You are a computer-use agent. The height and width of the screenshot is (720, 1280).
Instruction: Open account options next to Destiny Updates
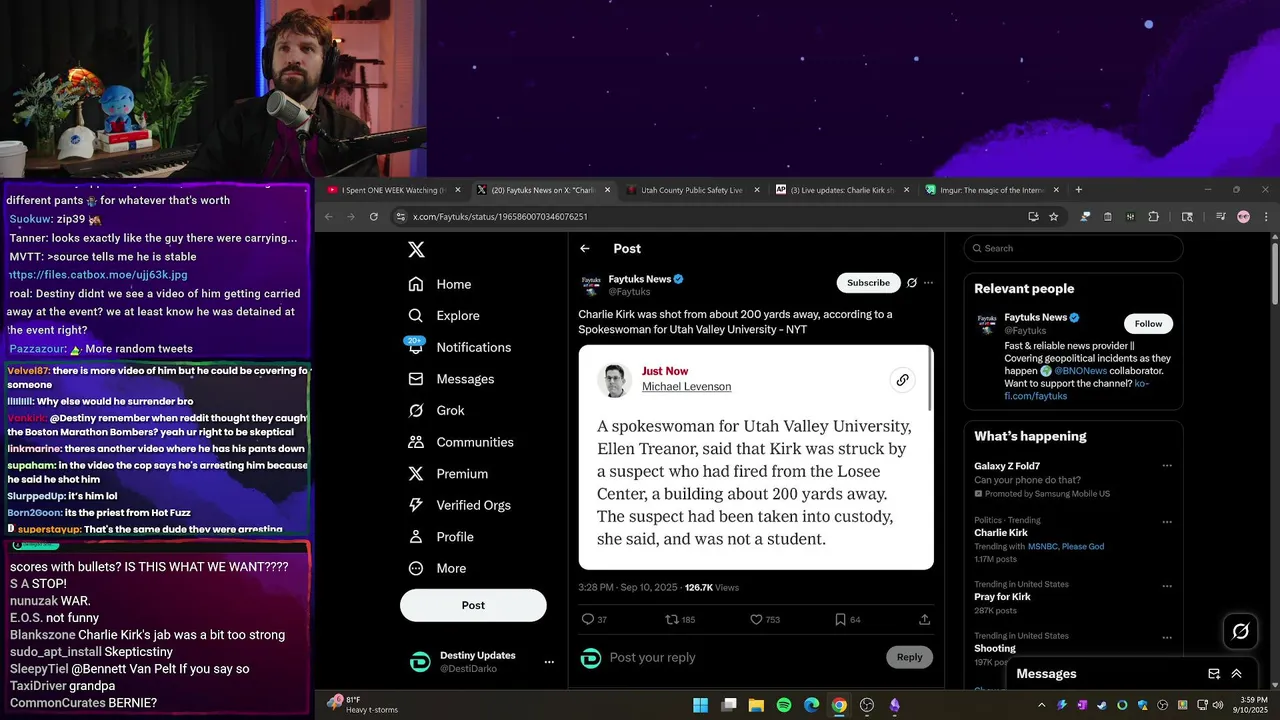pyautogui.click(x=549, y=662)
